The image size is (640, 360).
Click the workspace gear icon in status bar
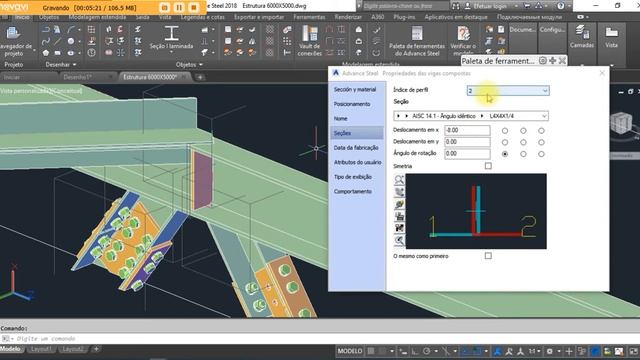point(549,351)
